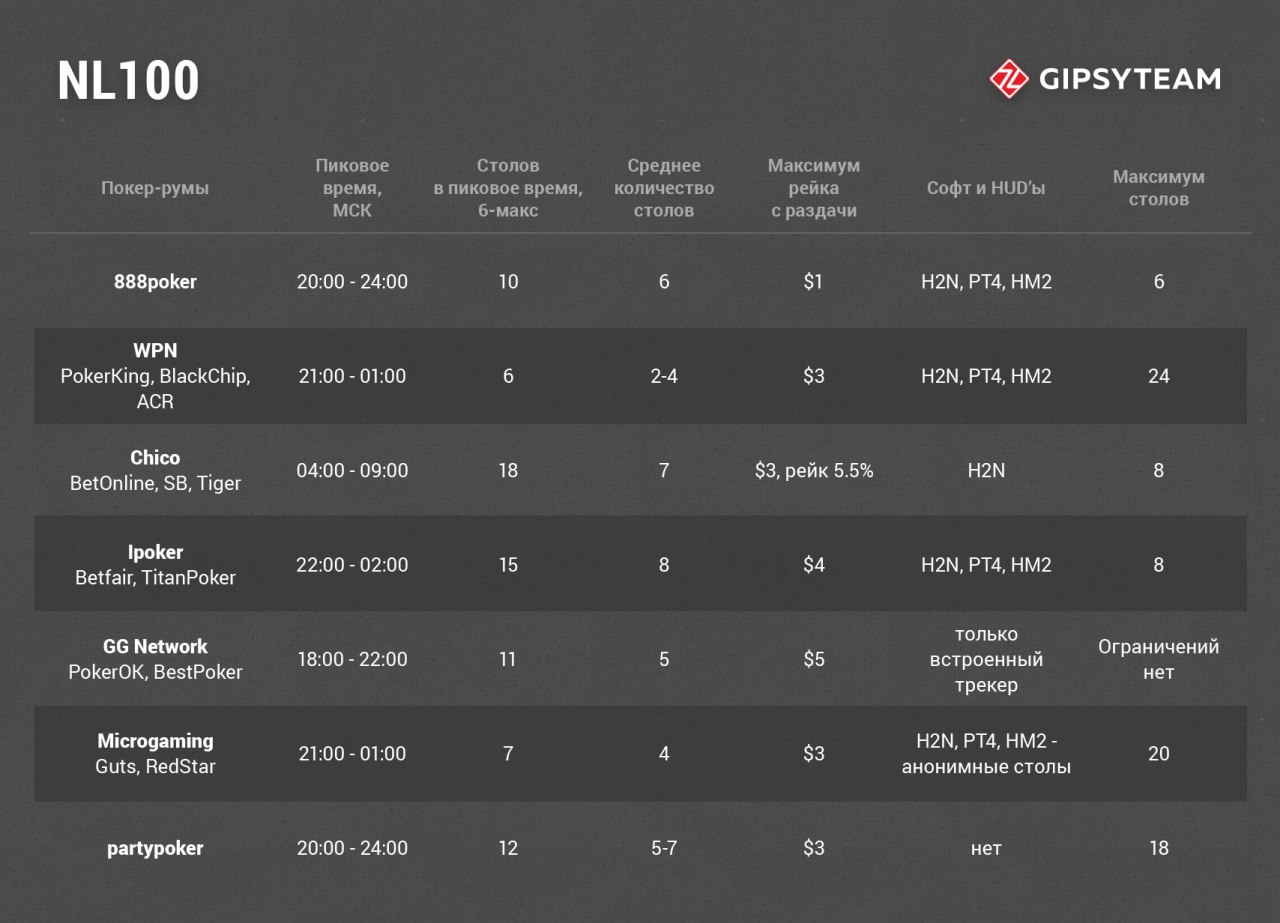The height and width of the screenshot is (923, 1280).
Task: Click the Покер-румы column header
Action: coord(155,188)
